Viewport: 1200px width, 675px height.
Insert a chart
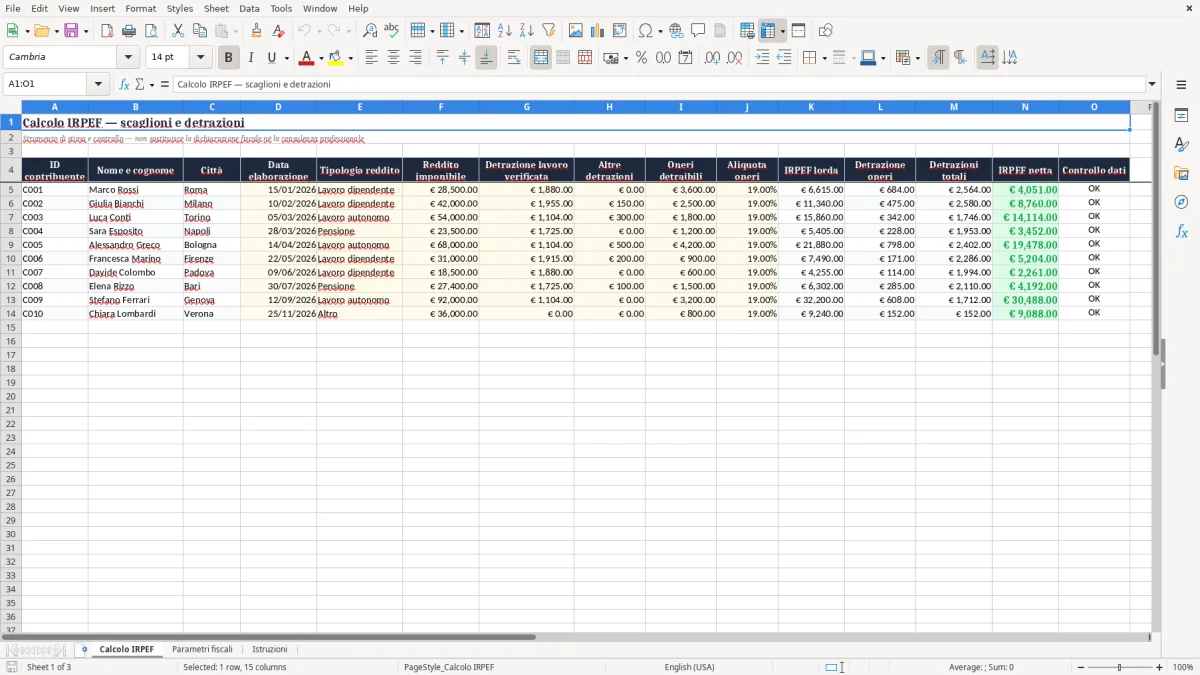(x=598, y=31)
